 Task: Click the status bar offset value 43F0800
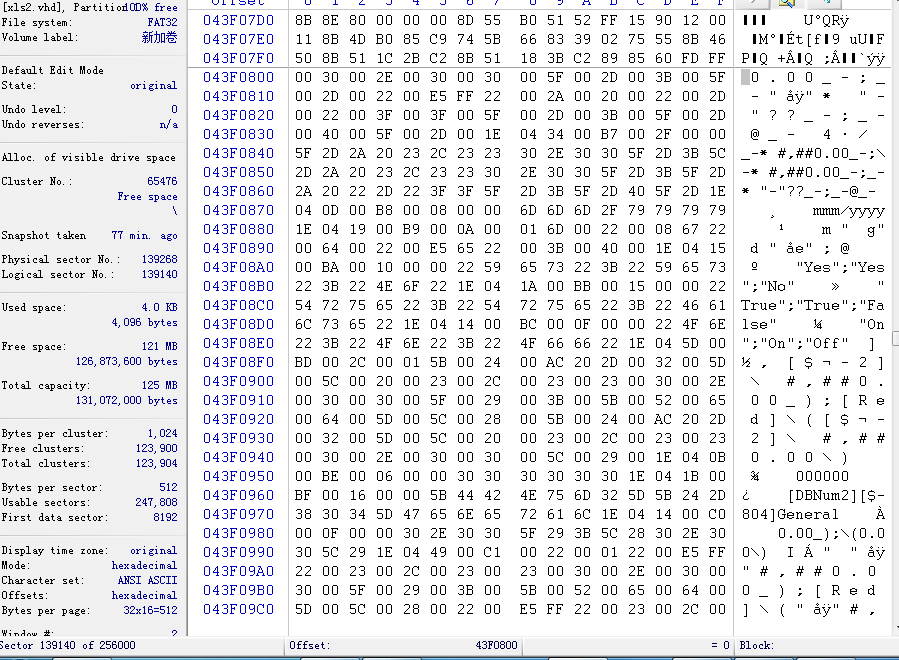[496, 646]
